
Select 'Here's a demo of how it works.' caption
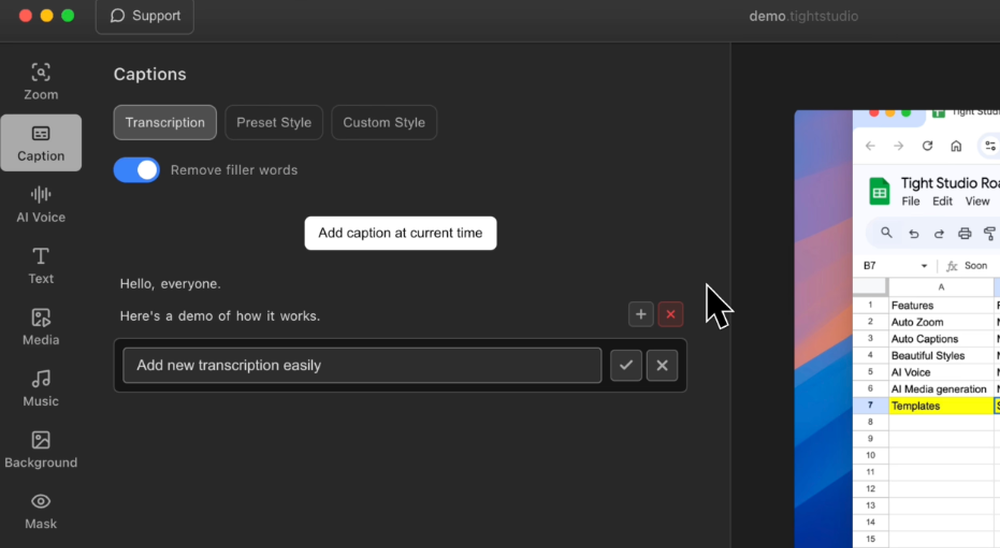pos(220,316)
